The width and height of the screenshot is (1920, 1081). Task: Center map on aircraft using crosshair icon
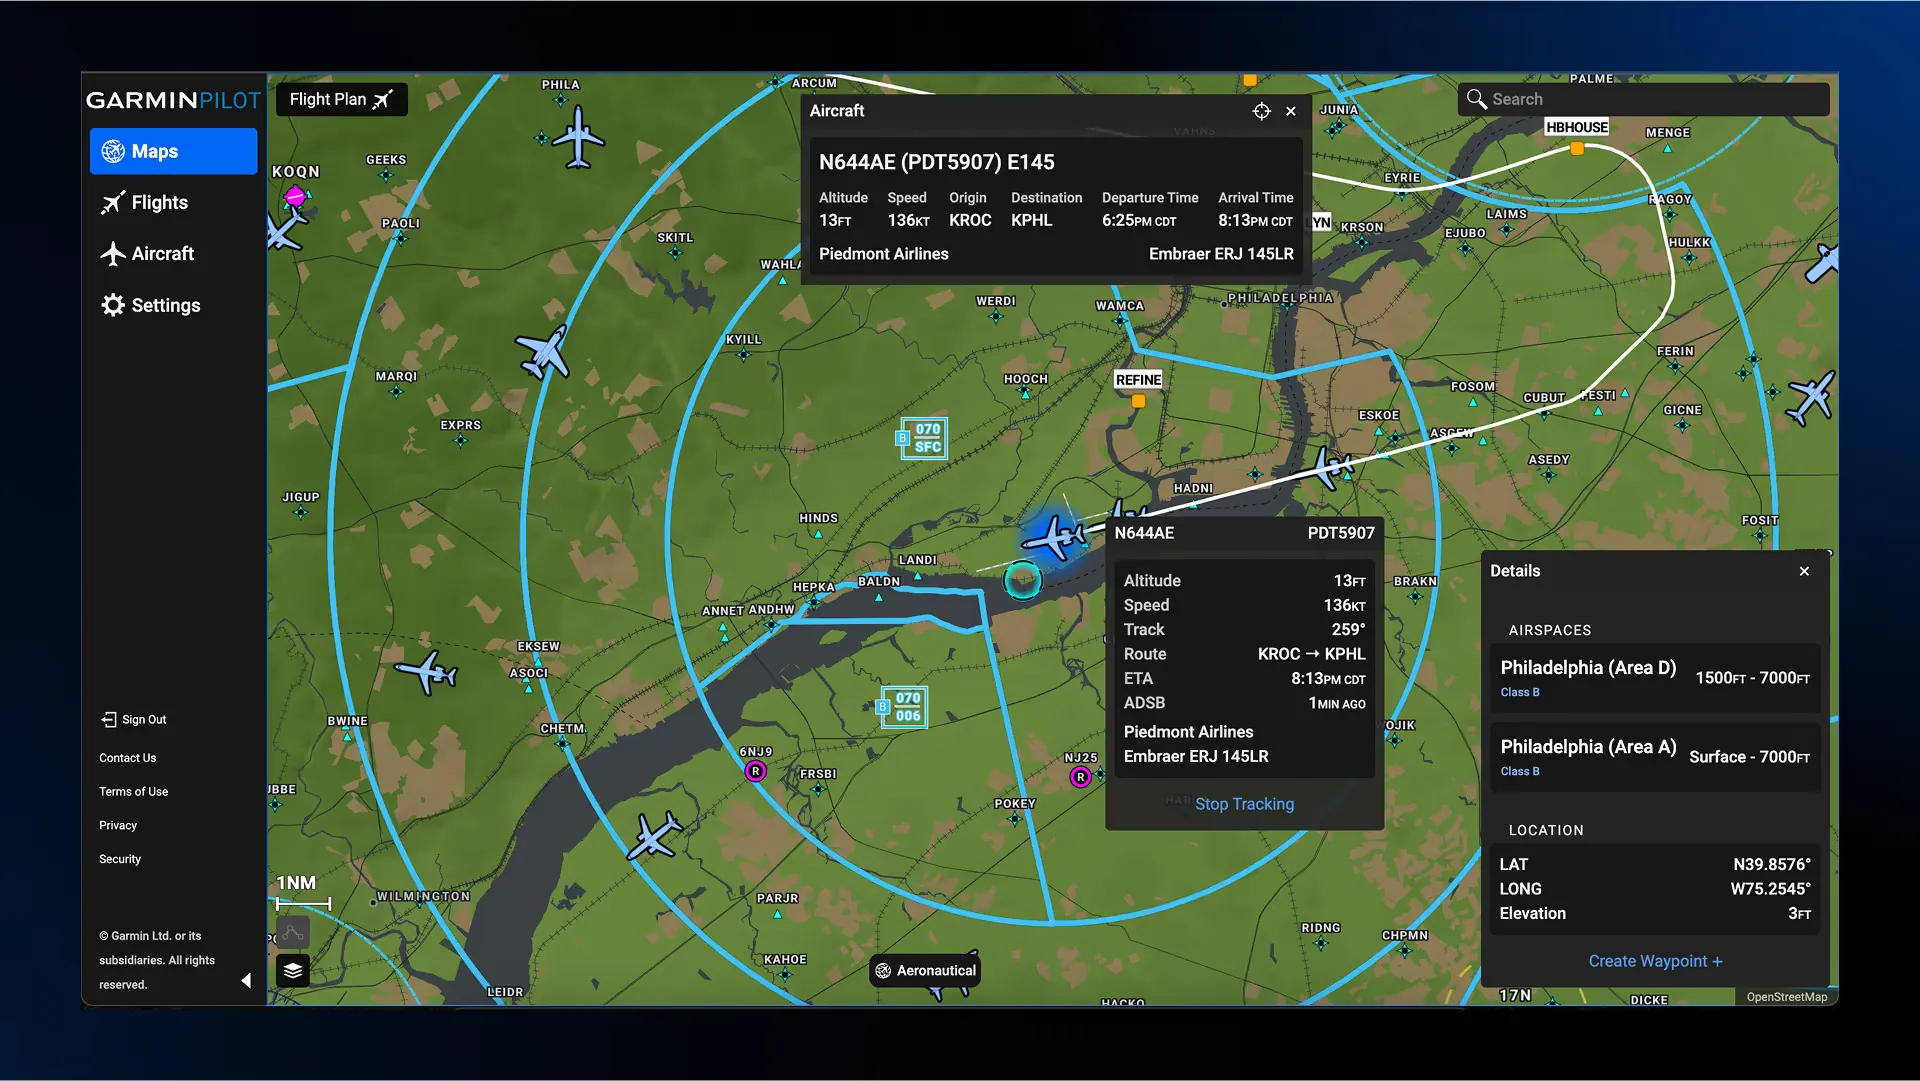click(x=1261, y=111)
